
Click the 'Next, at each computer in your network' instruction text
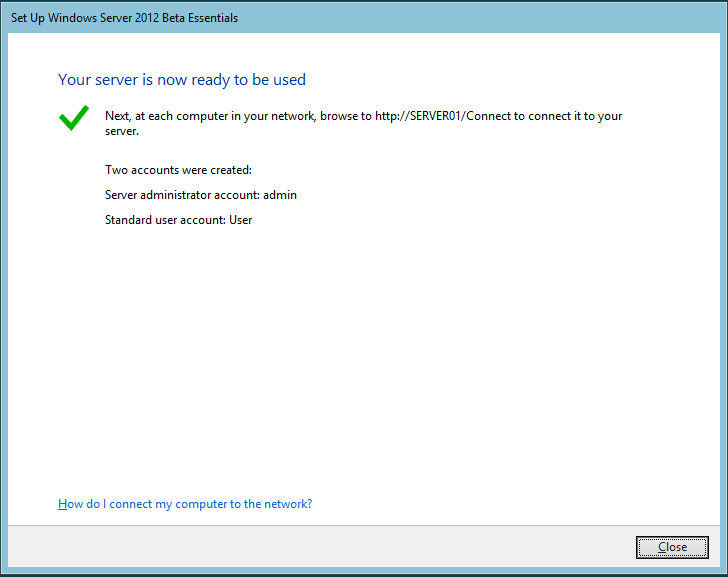[363, 123]
